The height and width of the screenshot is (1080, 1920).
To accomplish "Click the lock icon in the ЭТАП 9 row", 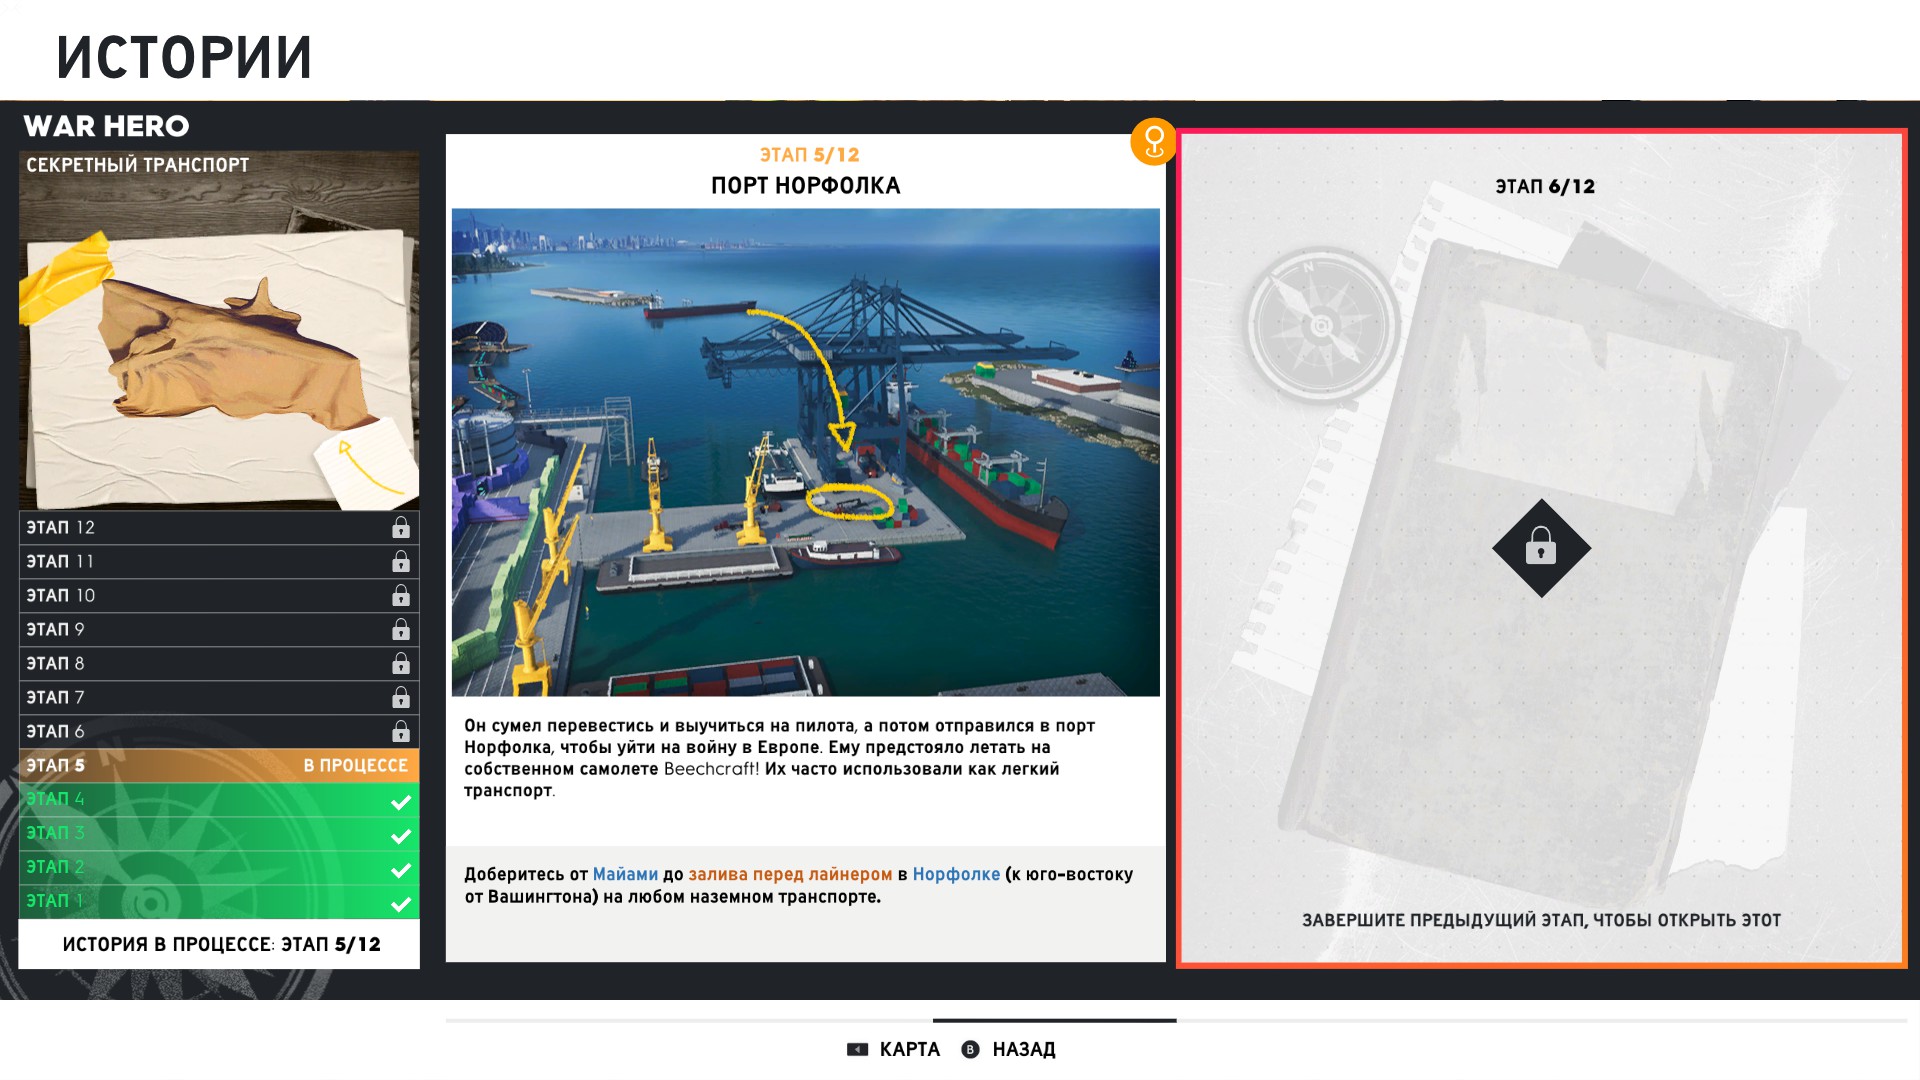I will (x=401, y=629).
